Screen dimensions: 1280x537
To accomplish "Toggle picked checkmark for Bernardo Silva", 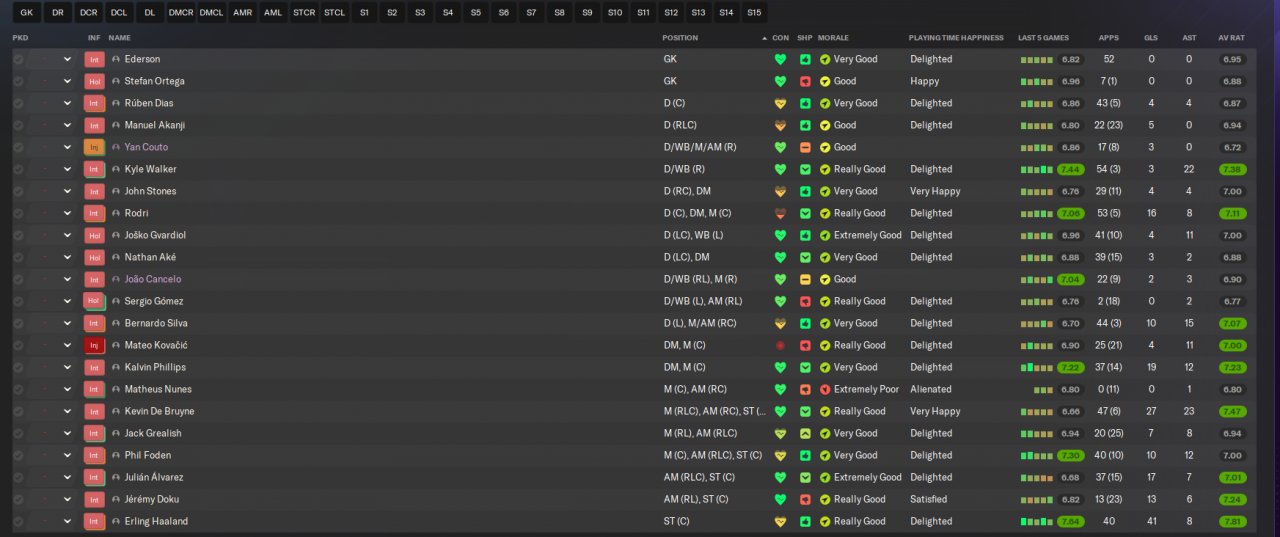I will [x=18, y=323].
